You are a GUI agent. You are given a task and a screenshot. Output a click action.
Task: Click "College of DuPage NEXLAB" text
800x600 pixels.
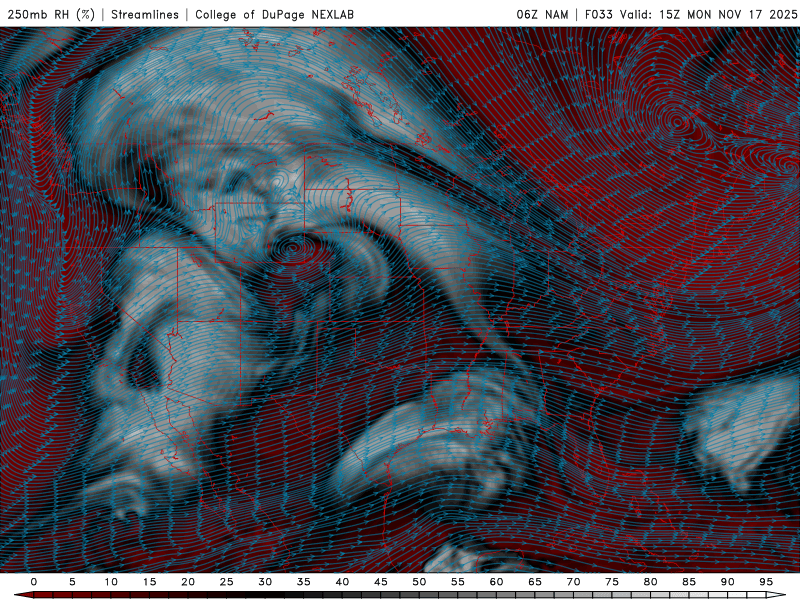[274, 14]
